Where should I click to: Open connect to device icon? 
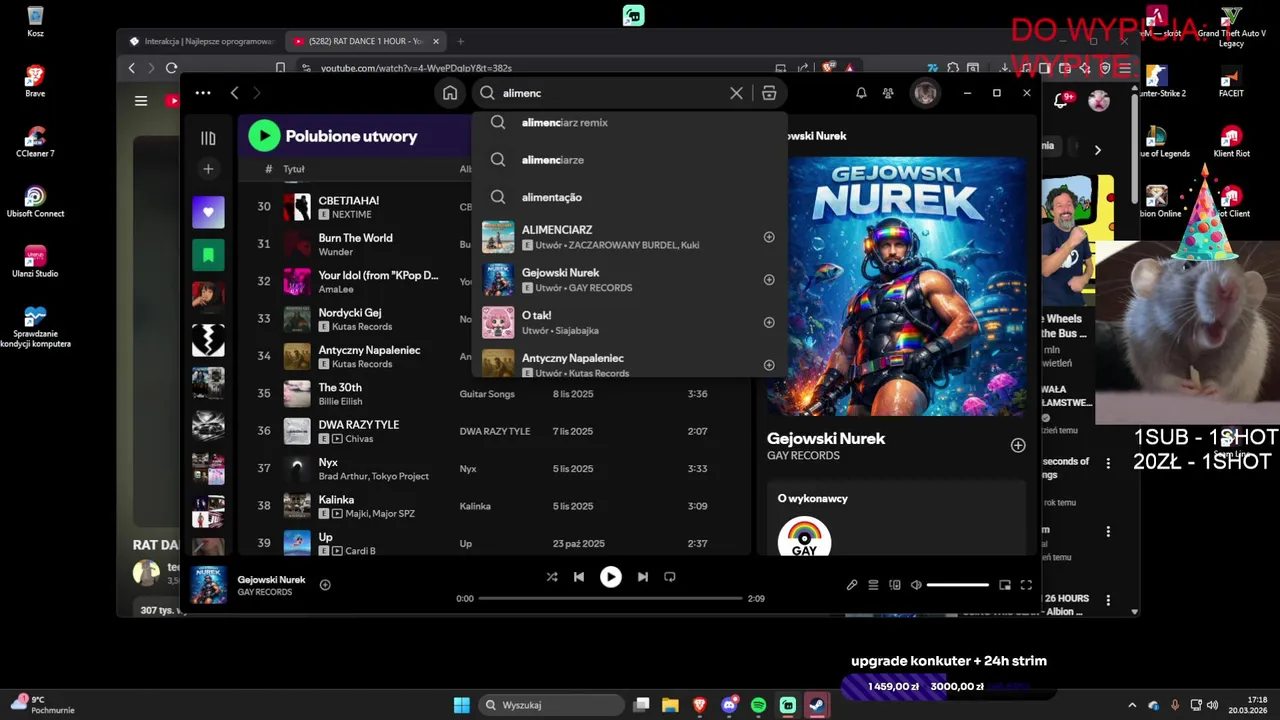click(895, 585)
